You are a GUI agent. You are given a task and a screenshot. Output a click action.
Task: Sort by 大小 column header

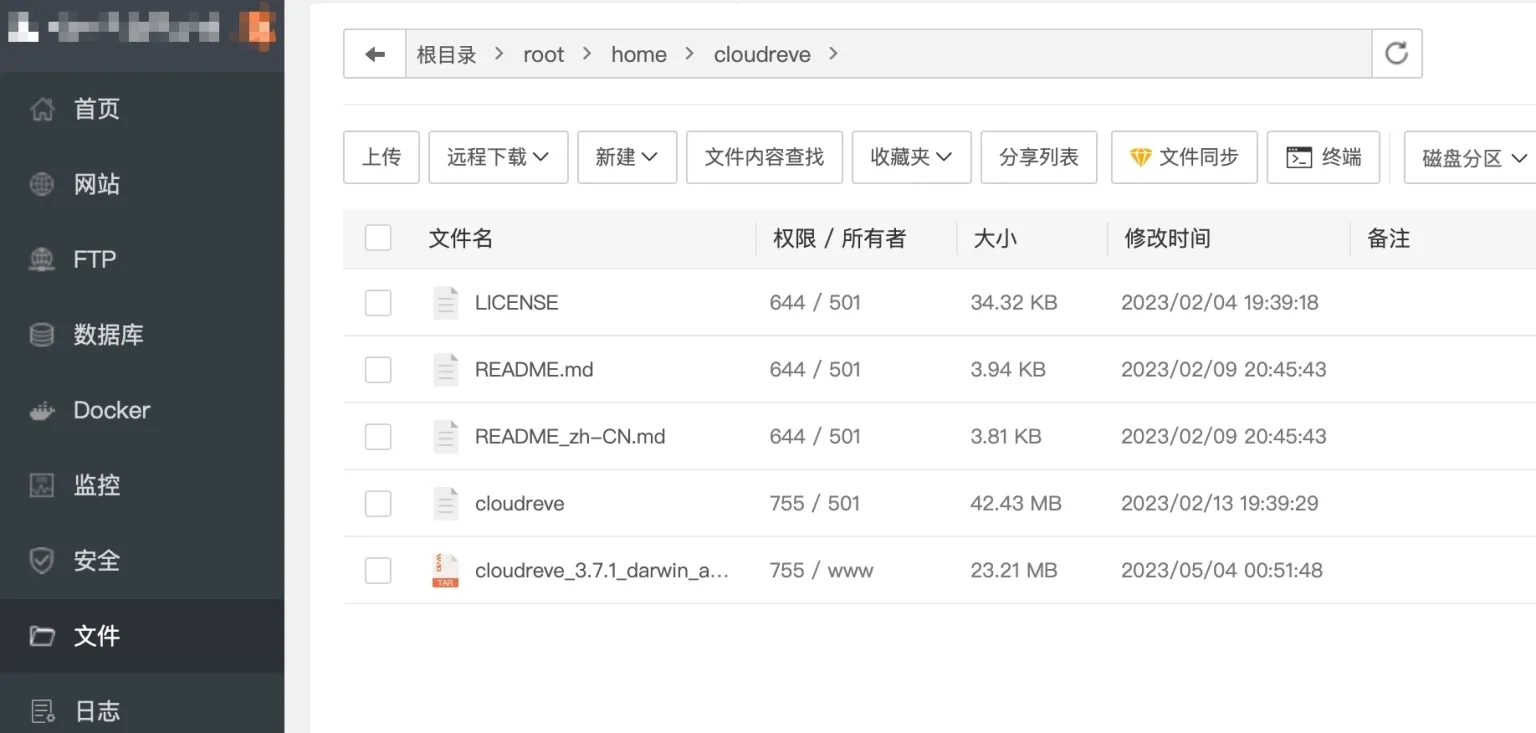[995, 238]
